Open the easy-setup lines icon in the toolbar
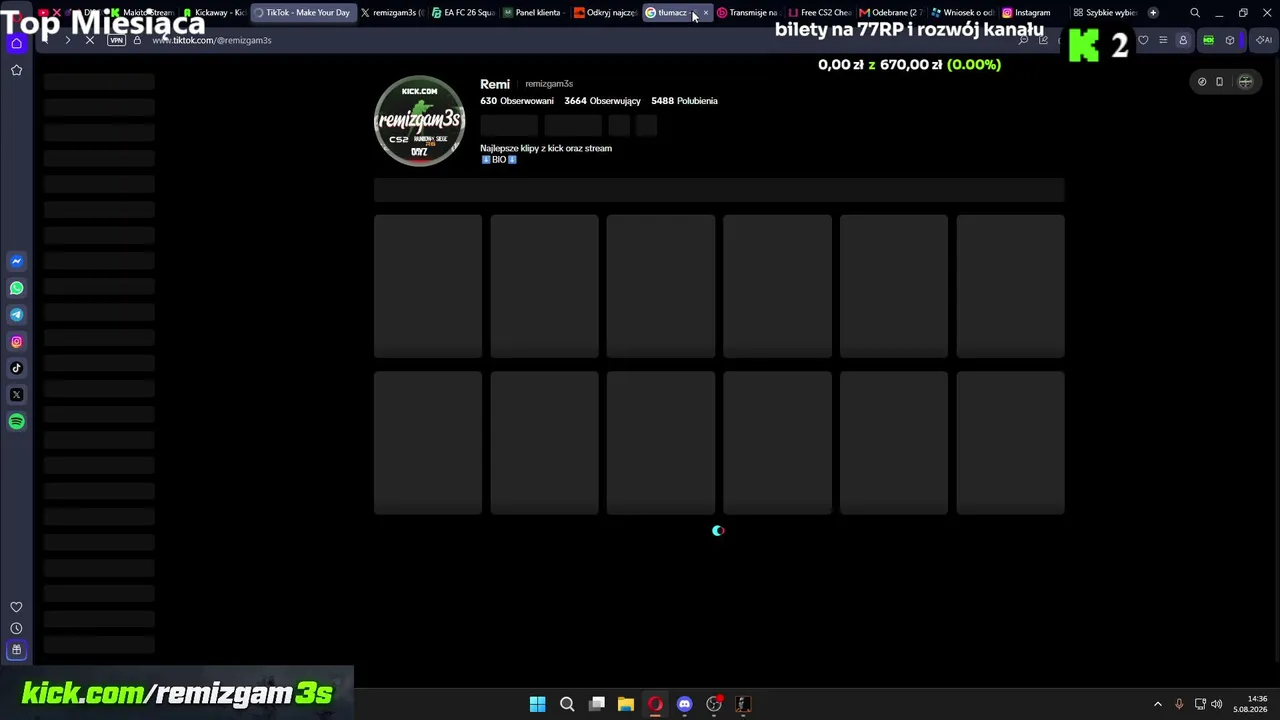Image resolution: width=1280 pixels, height=720 pixels. 1163,40
